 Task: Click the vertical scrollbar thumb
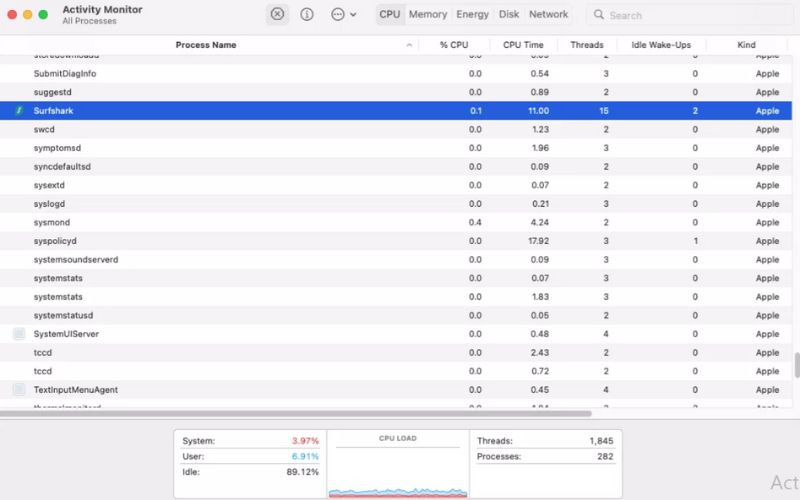(x=796, y=364)
